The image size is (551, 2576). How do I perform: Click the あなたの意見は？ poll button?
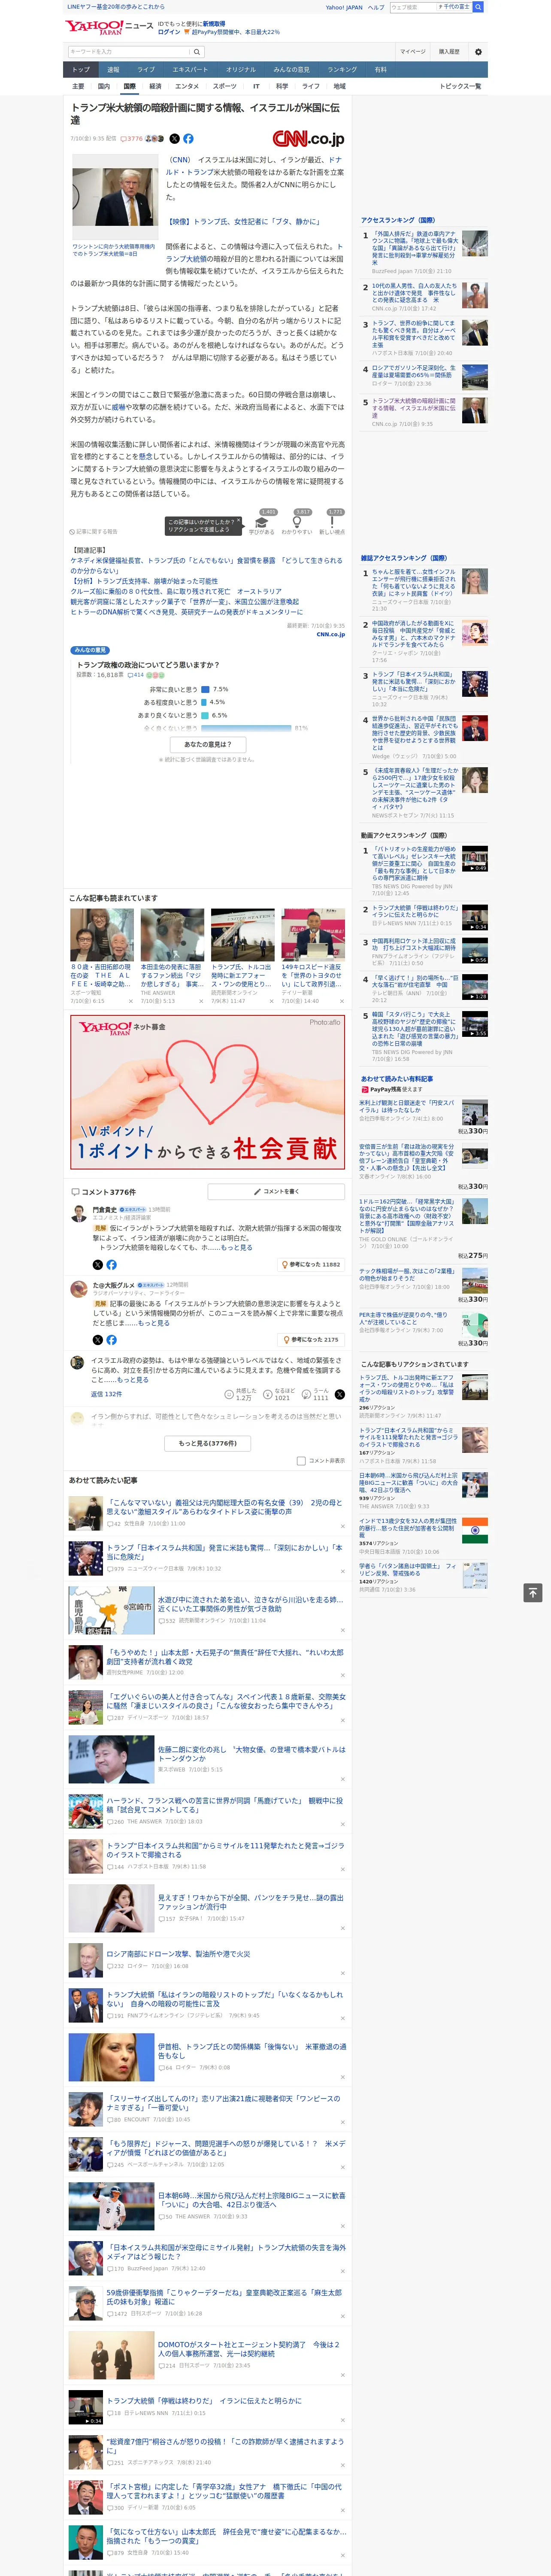pos(208,744)
